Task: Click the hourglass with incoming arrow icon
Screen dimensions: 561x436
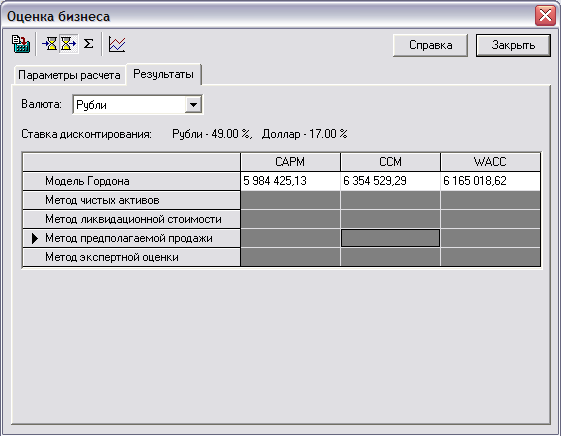Action: click(x=50, y=44)
